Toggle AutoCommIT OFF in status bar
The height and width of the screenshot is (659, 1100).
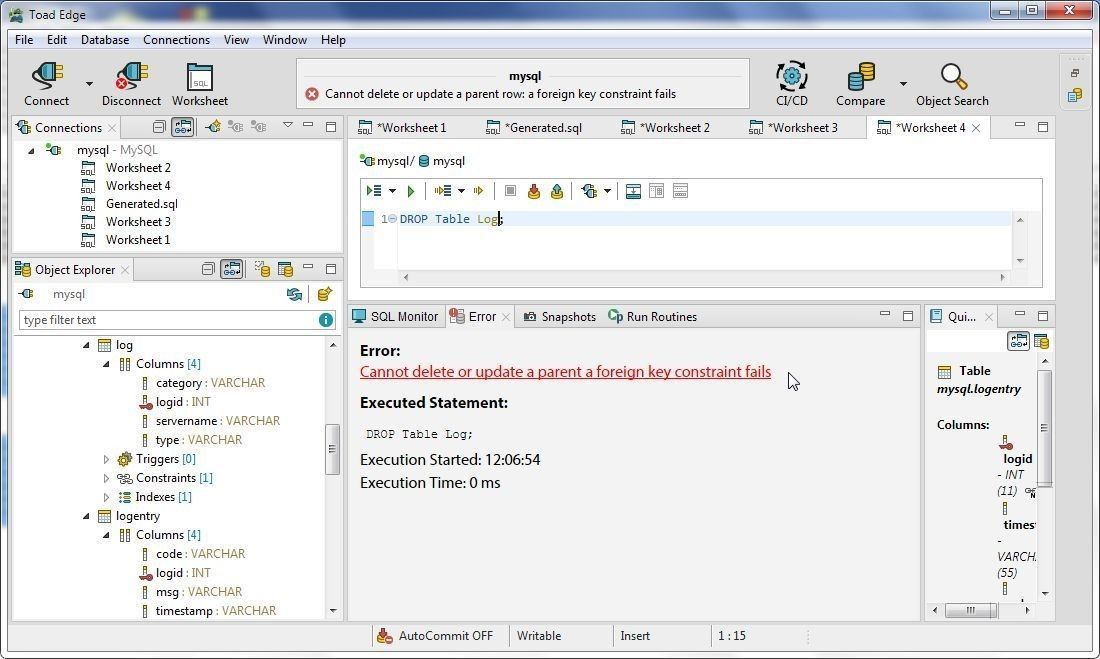click(435, 636)
